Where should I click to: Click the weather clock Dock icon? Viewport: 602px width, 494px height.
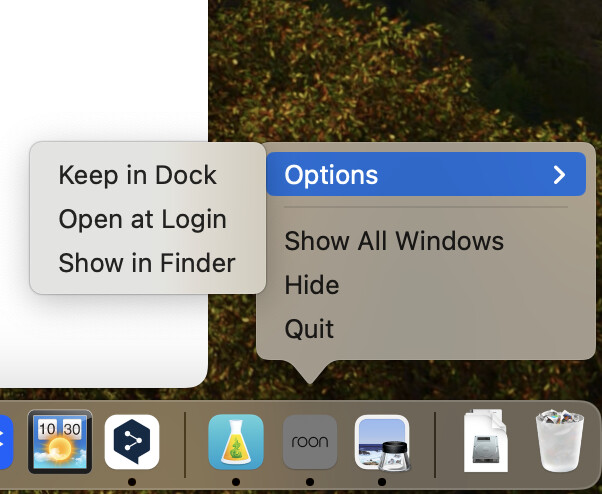(x=60, y=442)
